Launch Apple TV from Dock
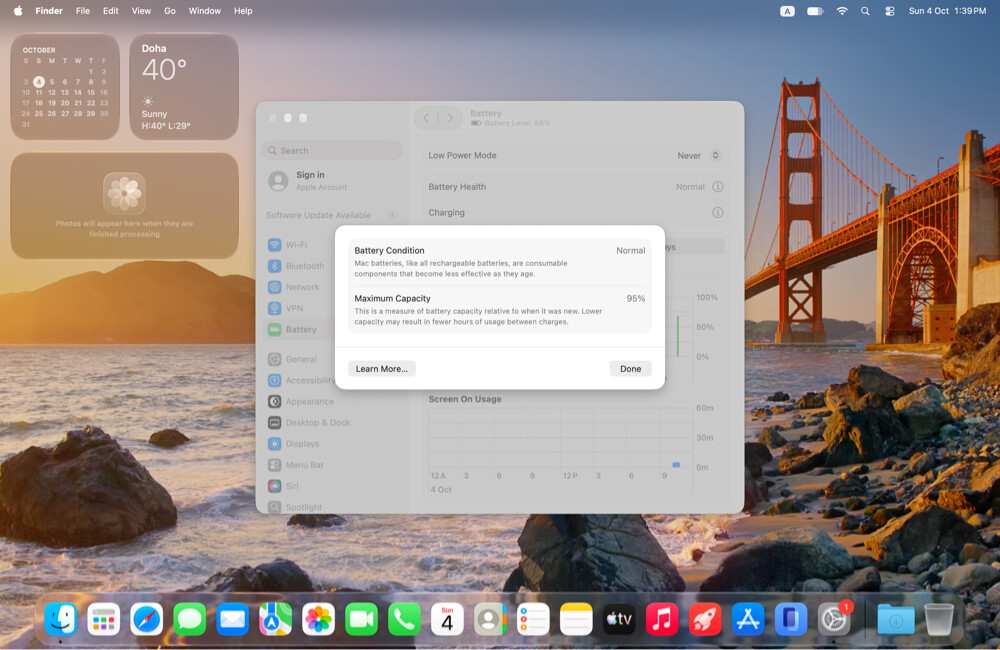The height and width of the screenshot is (650, 1000). (619, 619)
